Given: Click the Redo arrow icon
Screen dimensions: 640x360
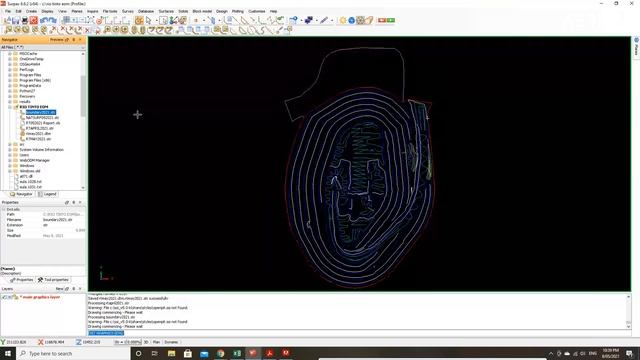Looking at the screenshot, I should pos(53,20).
